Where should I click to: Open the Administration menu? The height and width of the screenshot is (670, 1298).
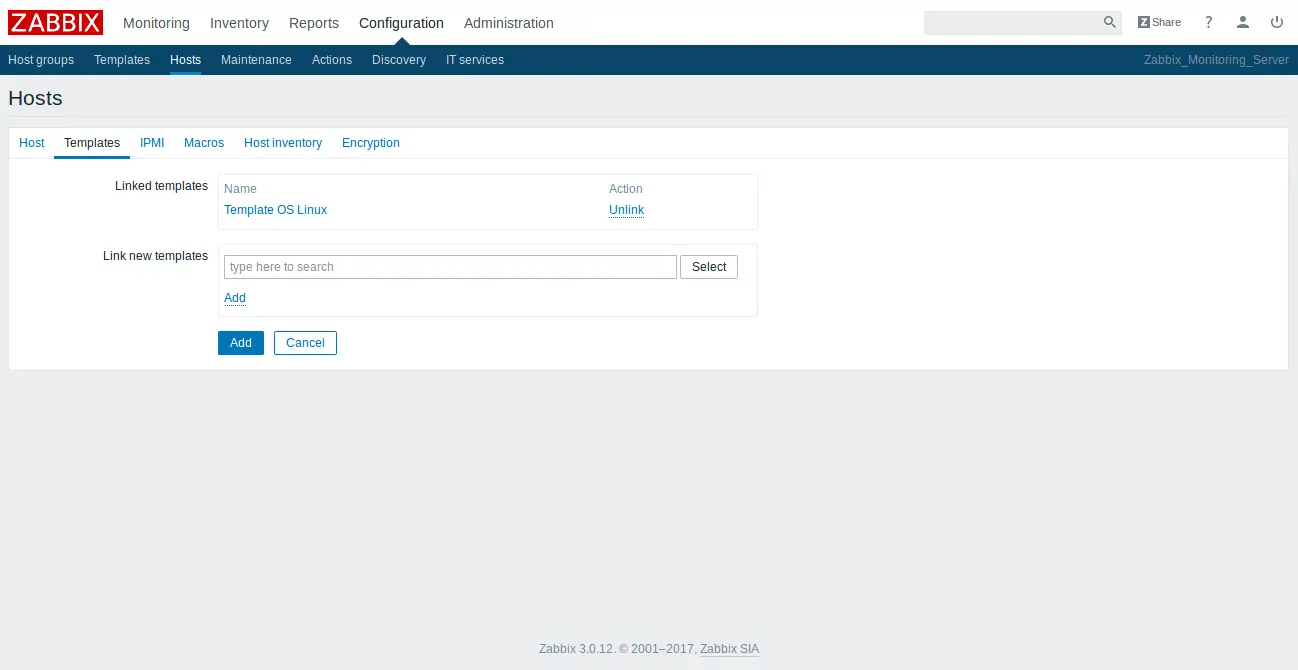[509, 23]
